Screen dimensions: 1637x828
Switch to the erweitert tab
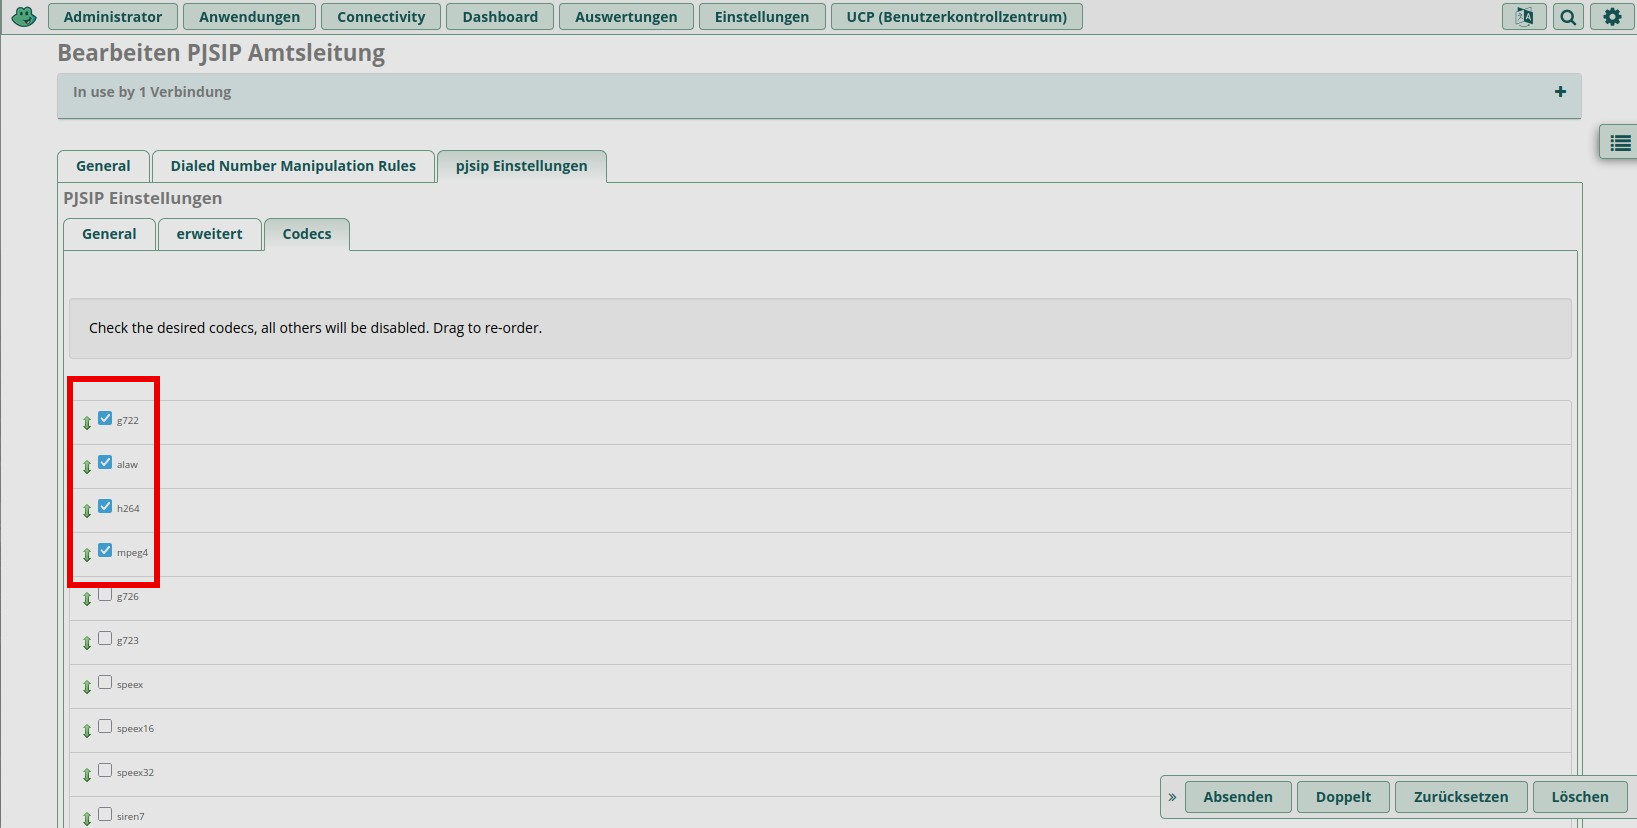coord(209,234)
